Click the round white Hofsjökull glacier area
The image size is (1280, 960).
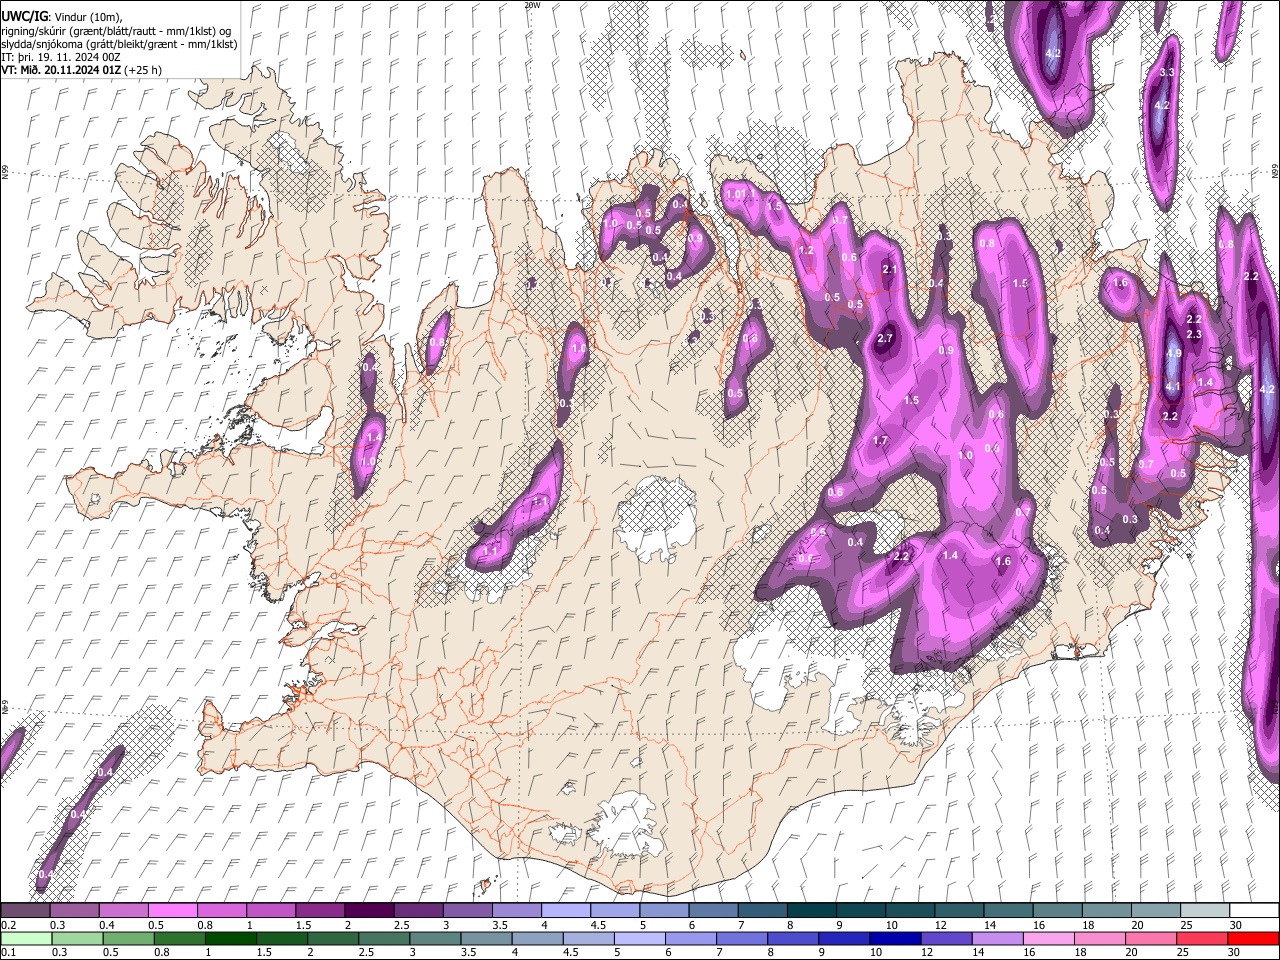(x=656, y=518)
